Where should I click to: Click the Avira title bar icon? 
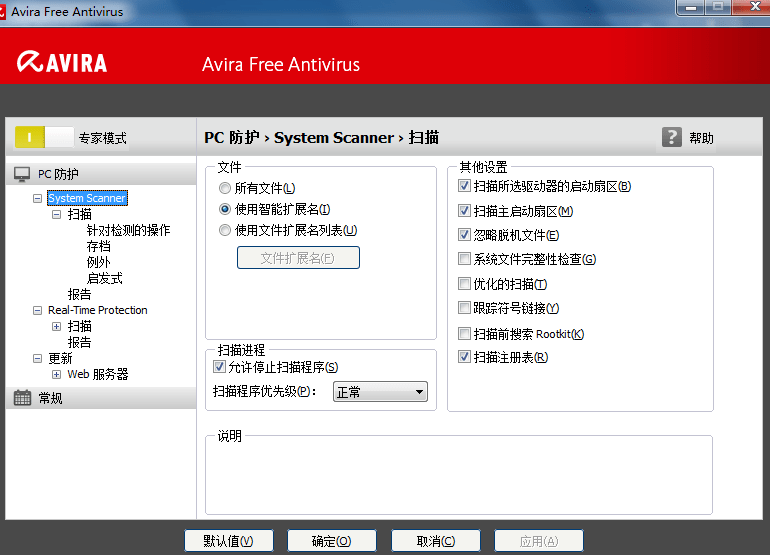[2, 12]
